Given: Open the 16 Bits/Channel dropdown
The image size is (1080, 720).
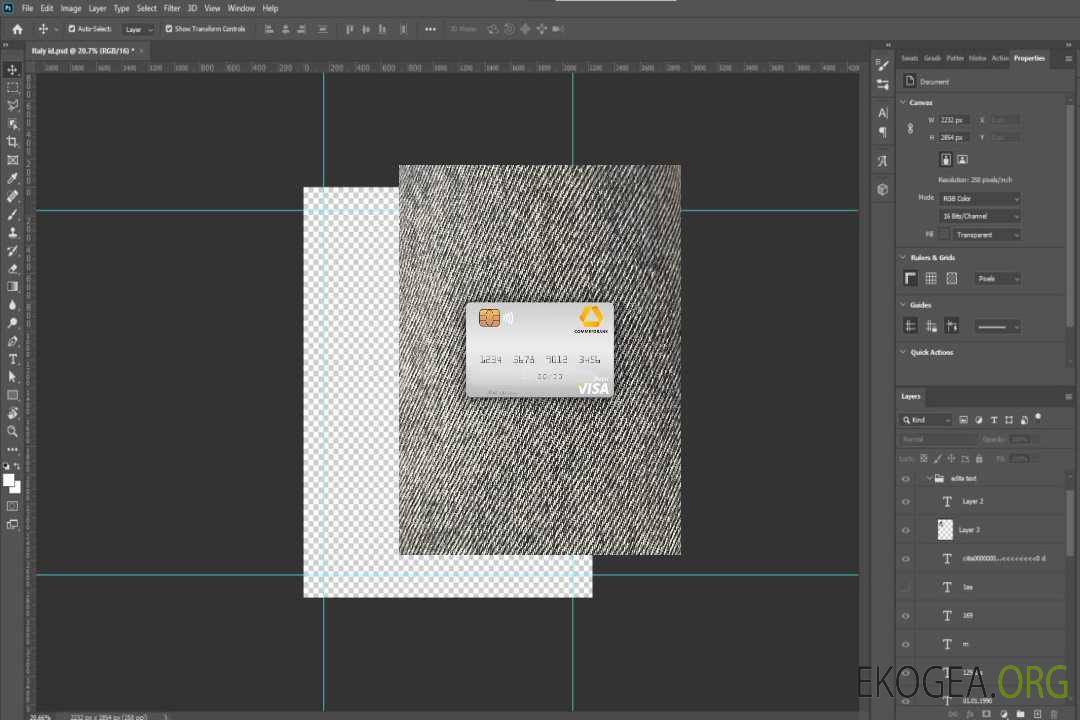Looking at the screenshot, I should pyautogui.click(x=980, y=216).
